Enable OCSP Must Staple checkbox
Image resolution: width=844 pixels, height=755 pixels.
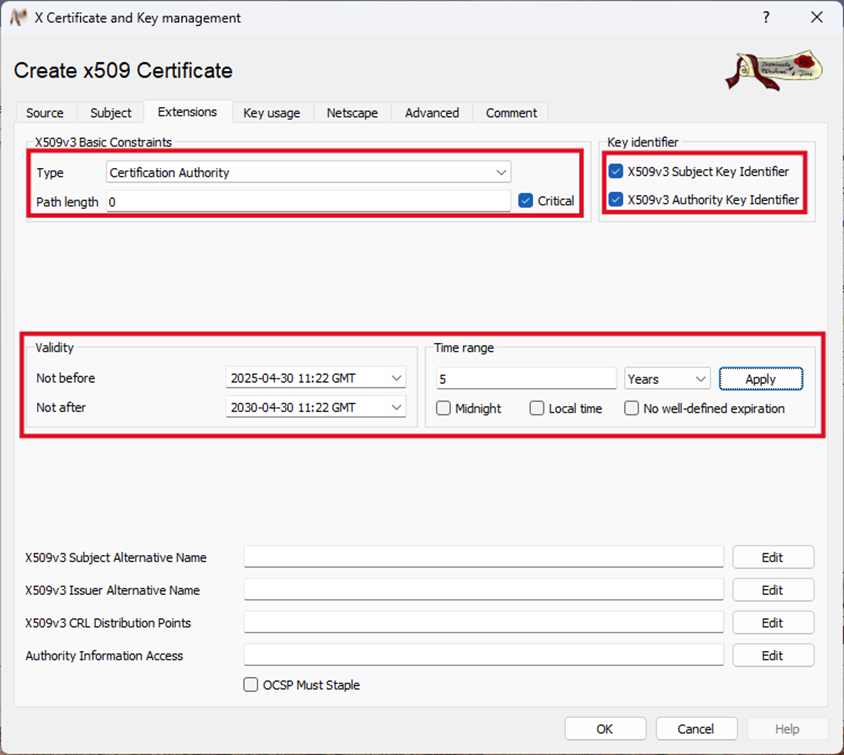[251, 685]
